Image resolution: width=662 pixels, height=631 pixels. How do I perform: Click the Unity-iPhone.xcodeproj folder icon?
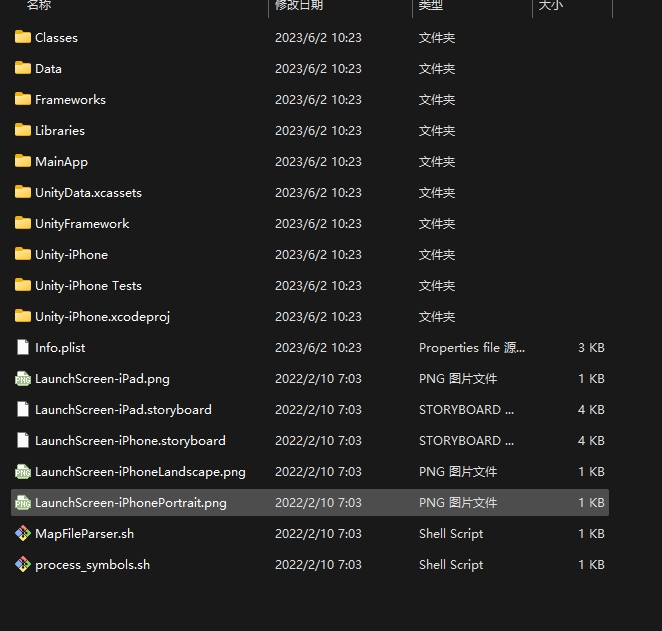click(x=23, y=316)
